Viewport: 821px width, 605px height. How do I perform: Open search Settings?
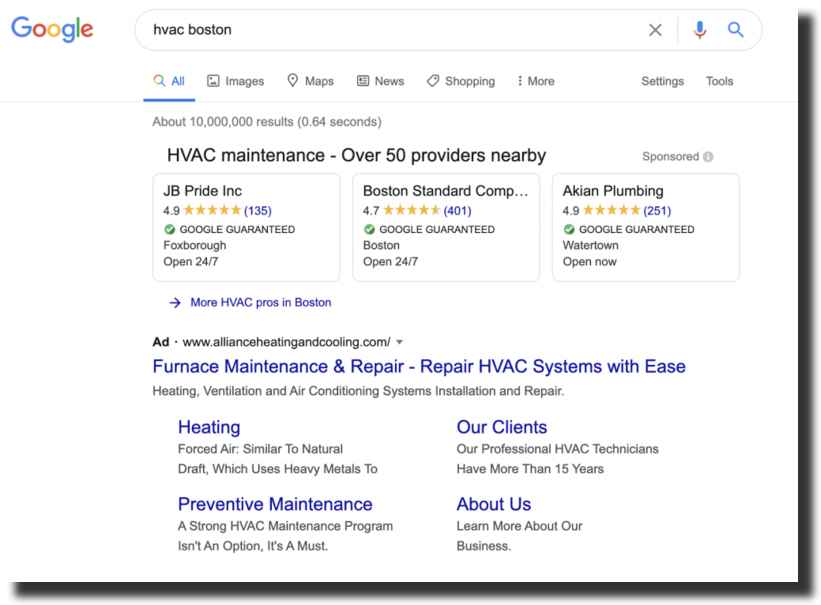(x=662, y=81)
